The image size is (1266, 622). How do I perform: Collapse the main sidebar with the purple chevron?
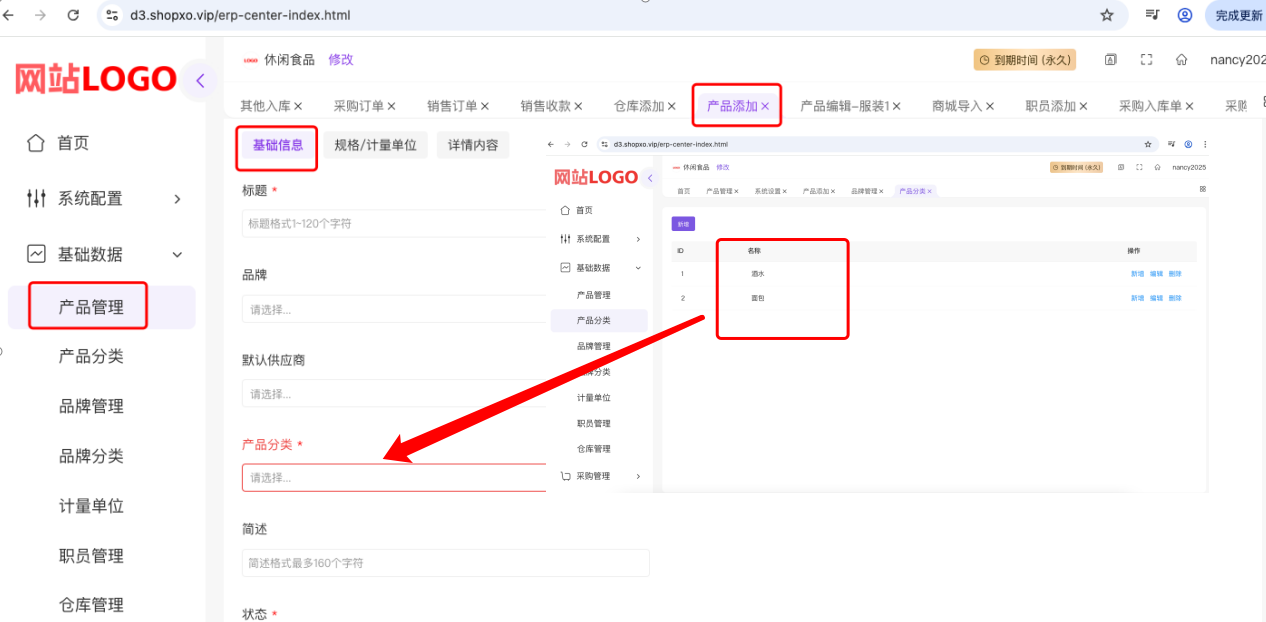[x=200, y=81]
